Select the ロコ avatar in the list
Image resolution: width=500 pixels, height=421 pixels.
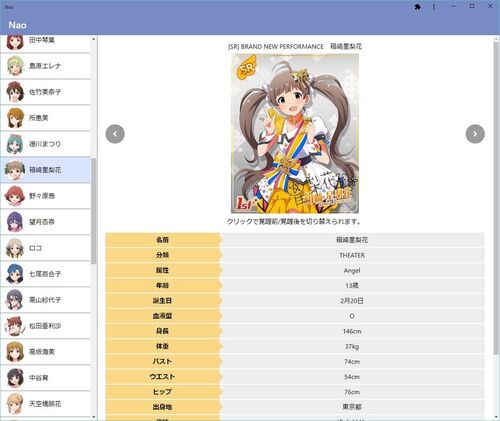click(x=15, y=248)
